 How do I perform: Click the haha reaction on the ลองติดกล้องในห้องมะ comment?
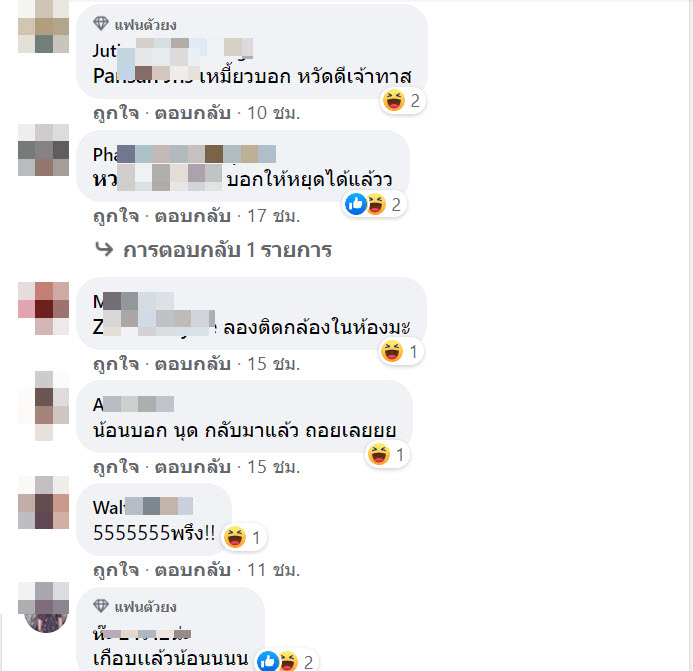pyautogui.click(x=400, y=352)
